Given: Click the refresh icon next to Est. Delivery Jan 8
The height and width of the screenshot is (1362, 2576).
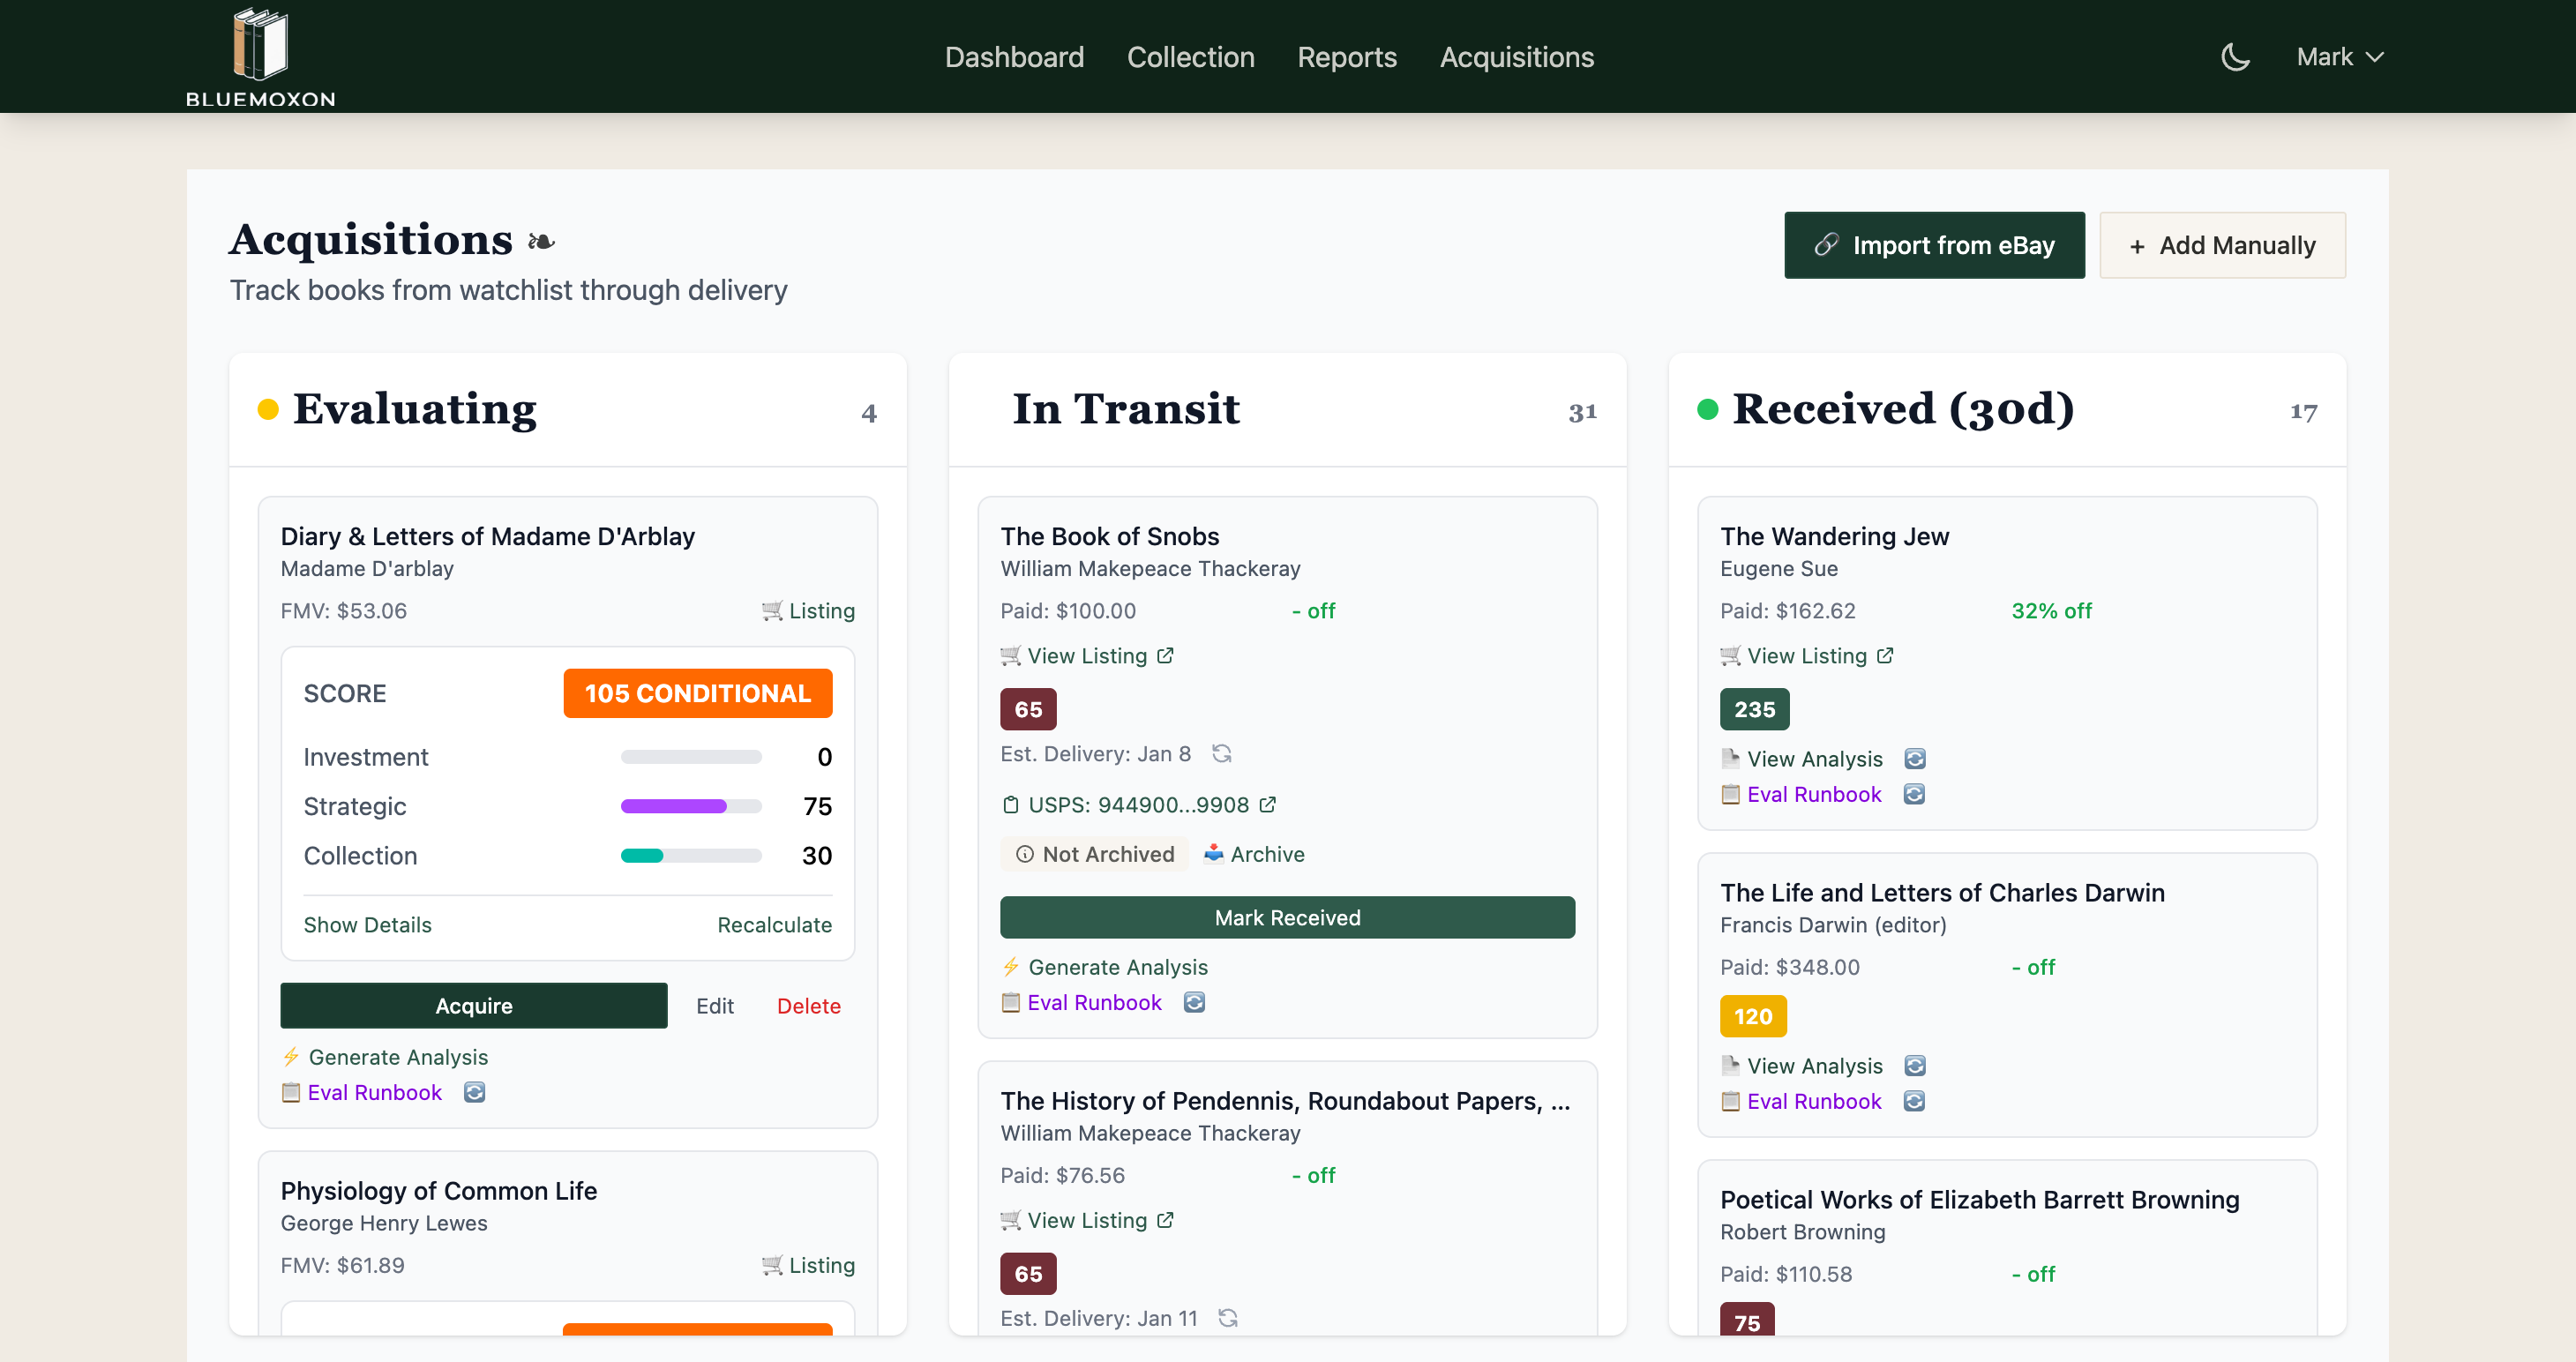Looking at the screenshot, I should coord(1222,753).
